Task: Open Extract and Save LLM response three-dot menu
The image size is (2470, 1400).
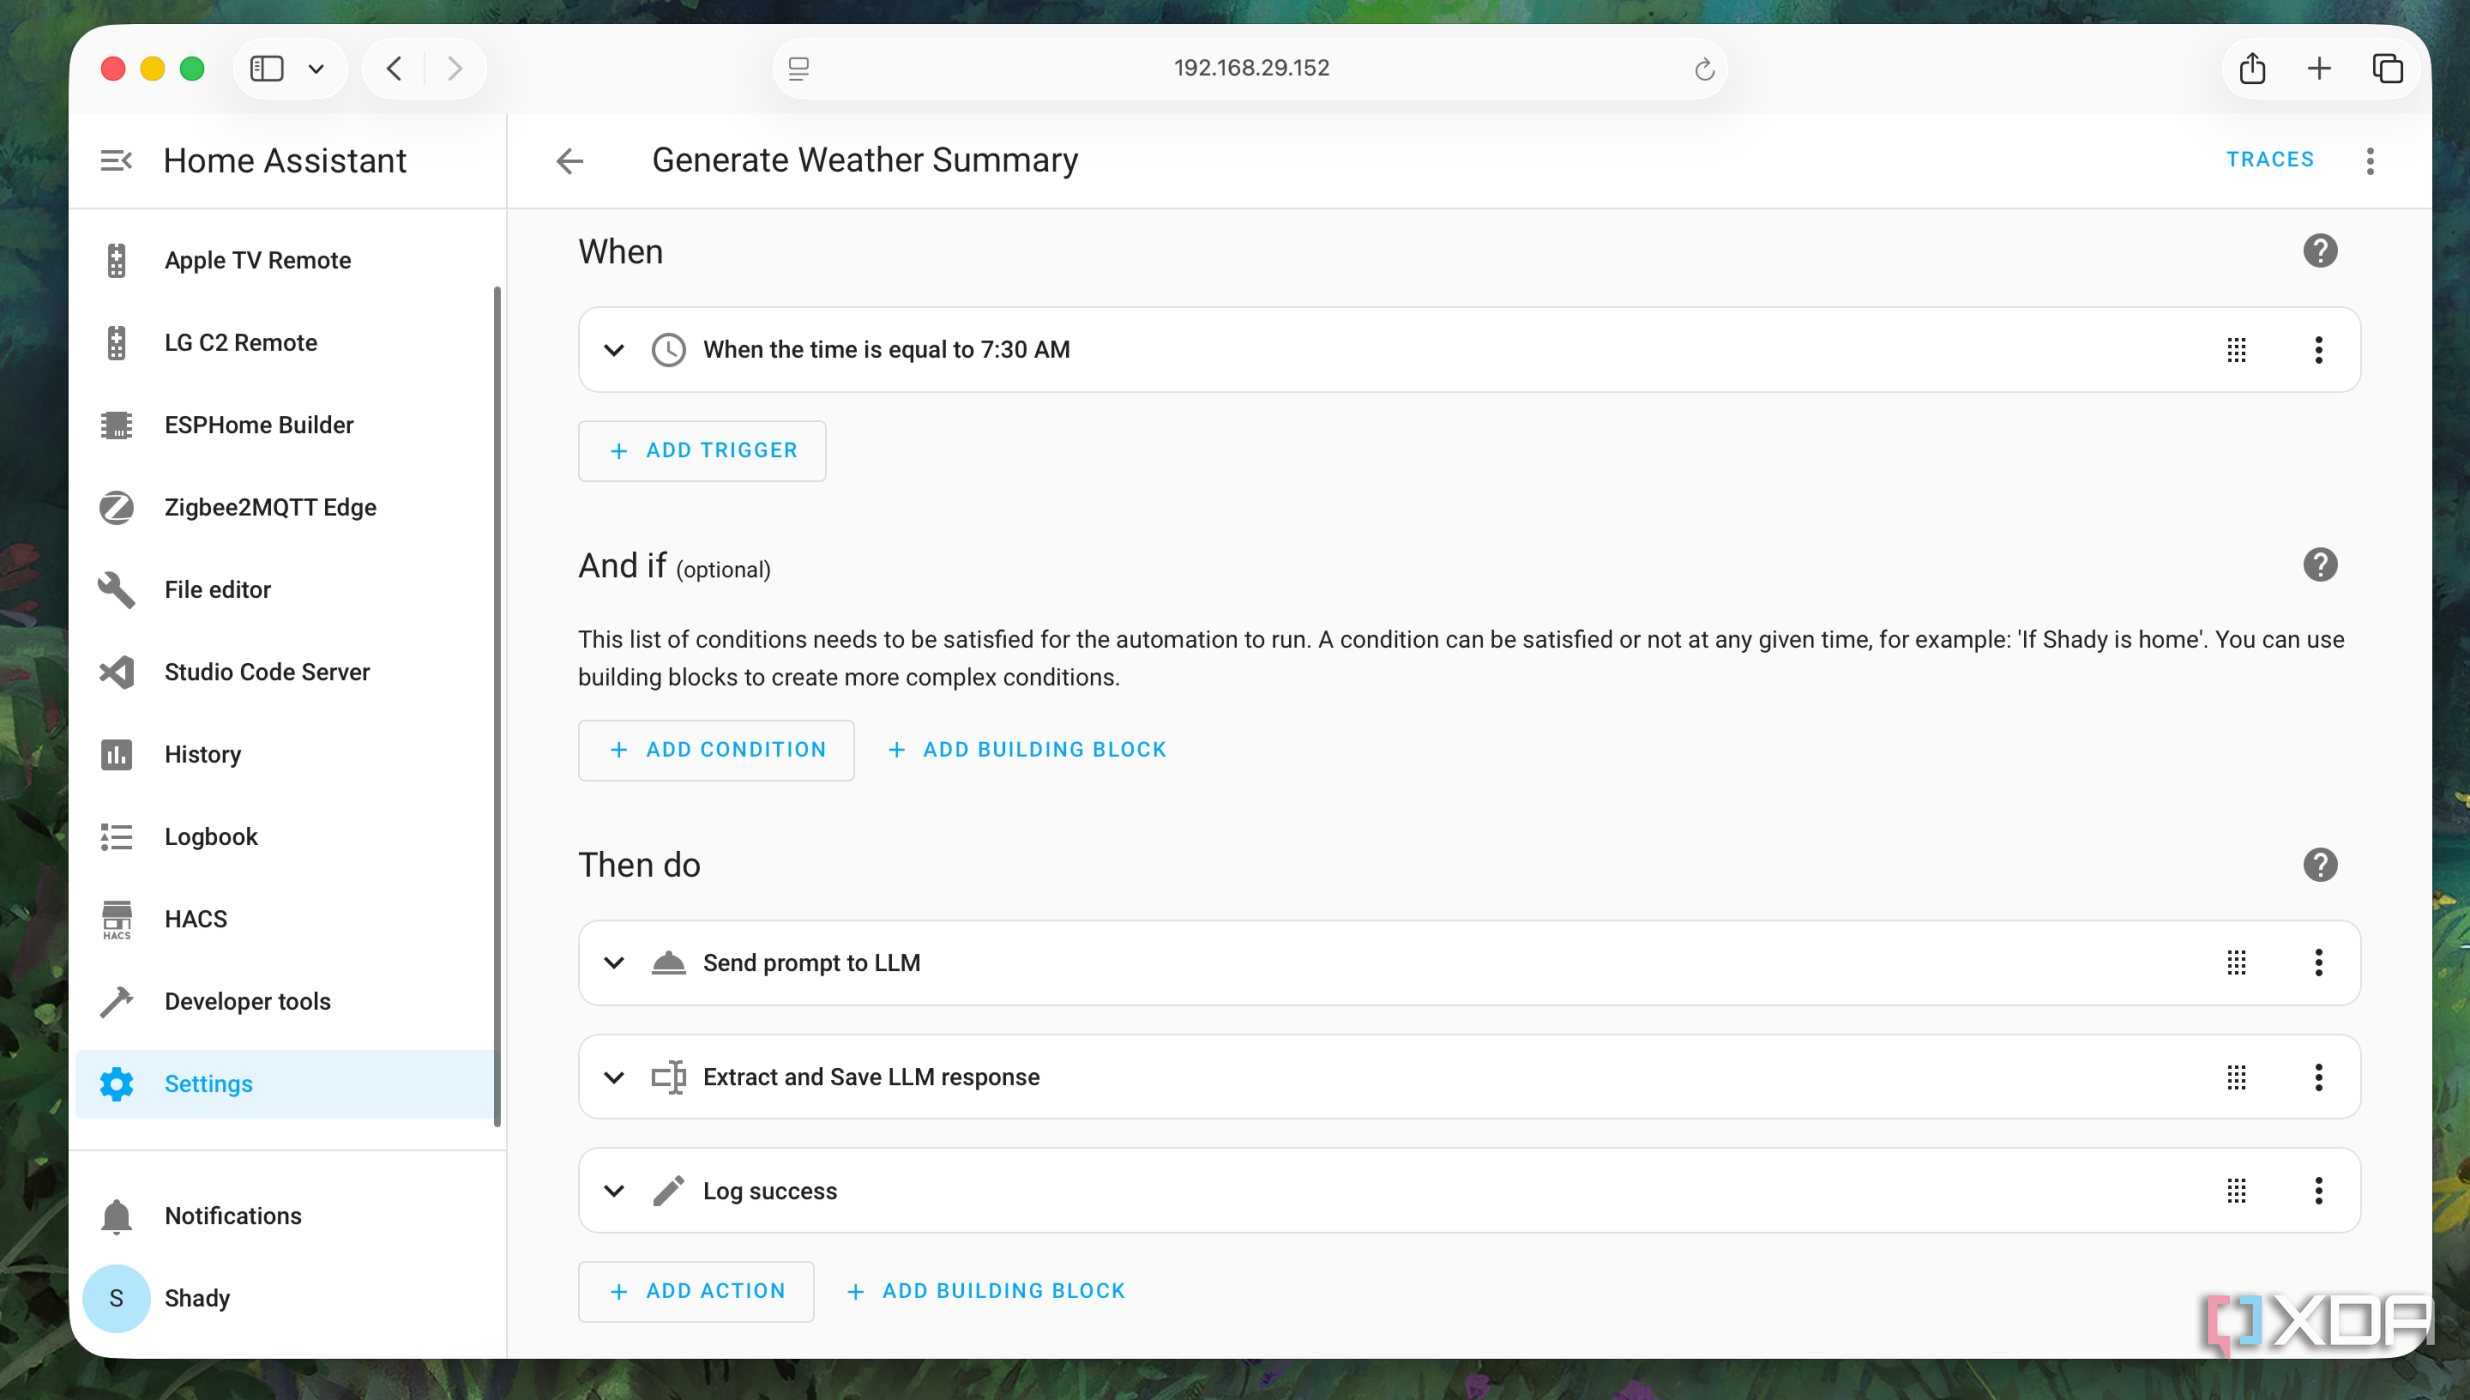Action: click(x=2318, y=1077)
